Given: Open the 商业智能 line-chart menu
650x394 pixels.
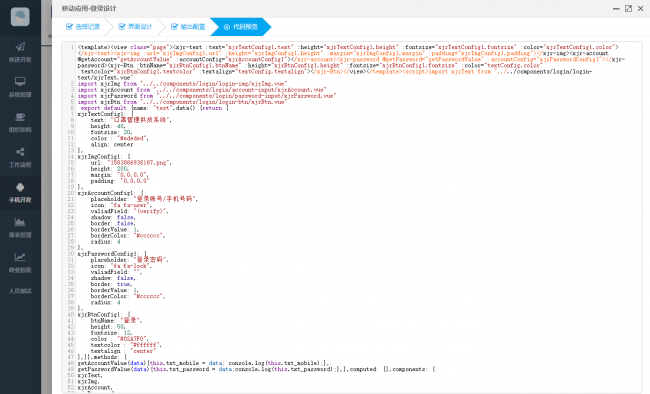Looking at the screenshot, I should coord(20,263).
